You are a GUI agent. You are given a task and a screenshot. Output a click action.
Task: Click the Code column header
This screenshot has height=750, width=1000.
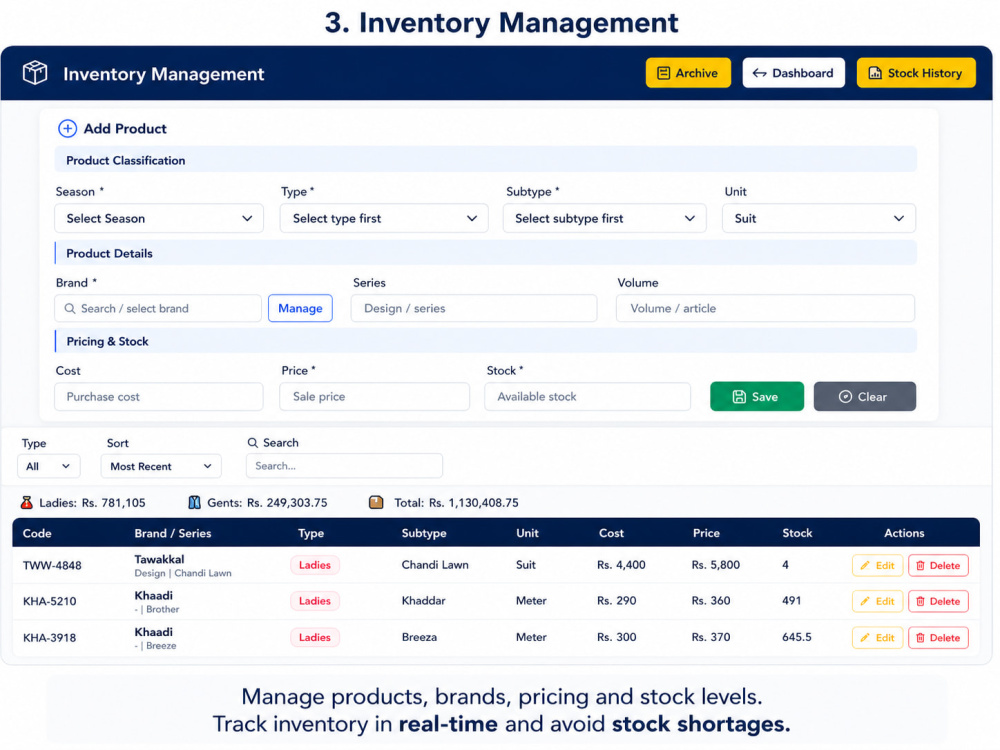(x=37, y=533)
